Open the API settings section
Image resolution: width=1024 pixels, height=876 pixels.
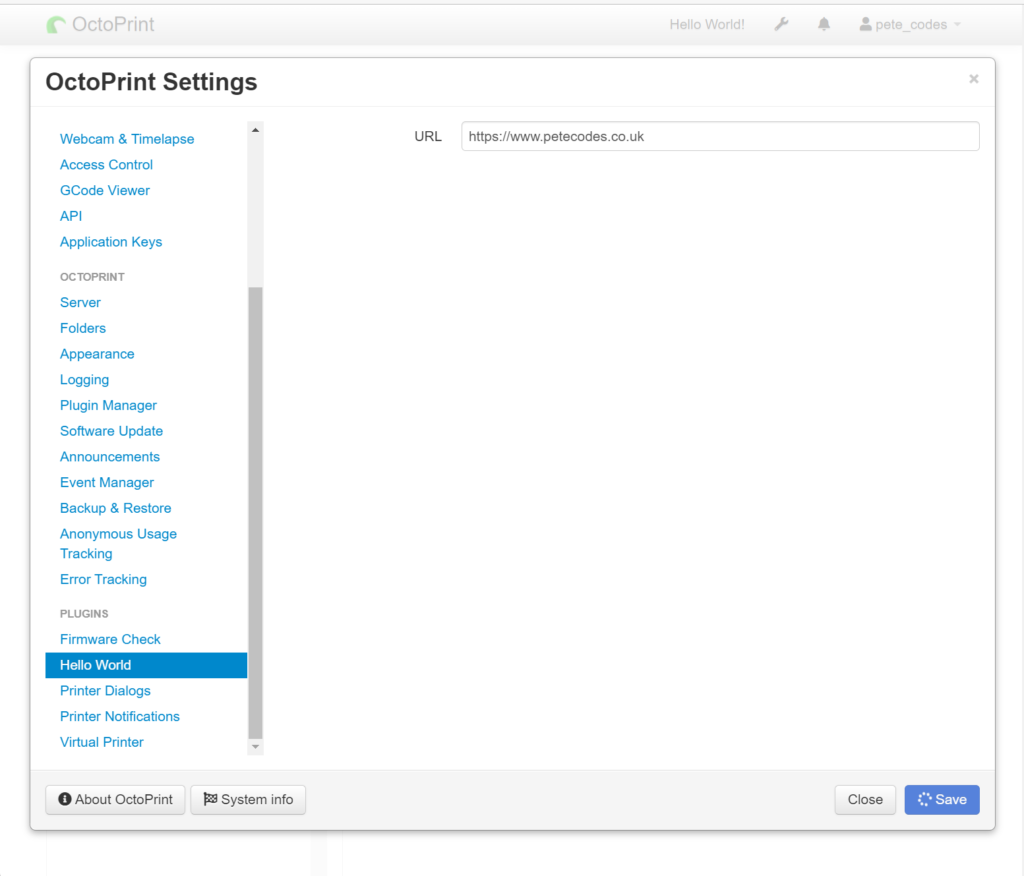coord(71,216)
